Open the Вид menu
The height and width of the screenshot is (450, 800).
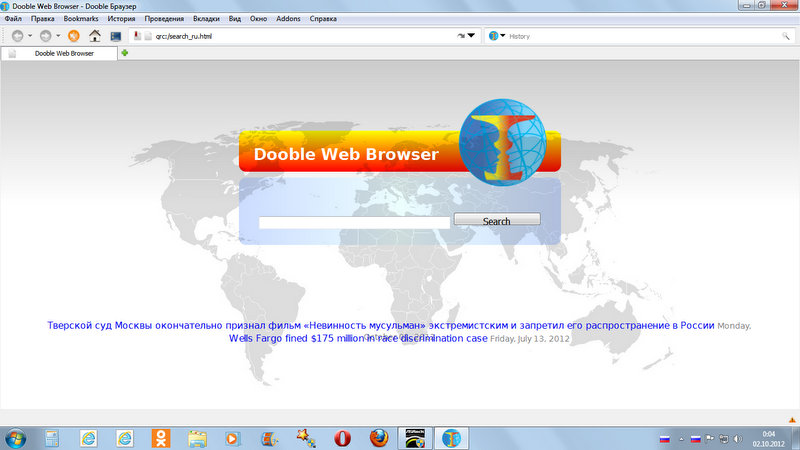tap(235, 18)
